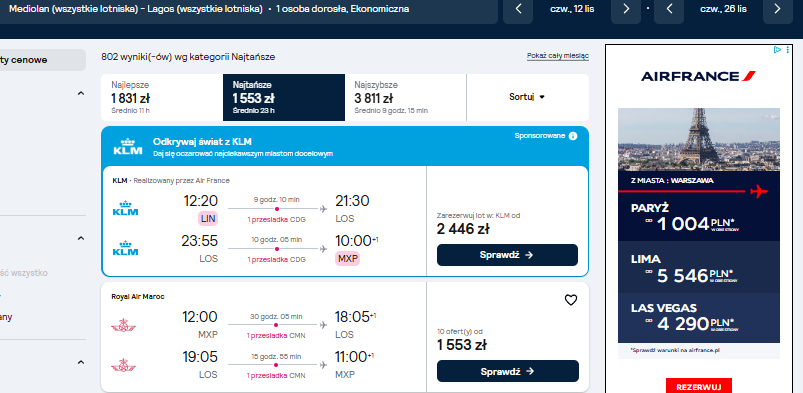Go to next departure date after czw., 12 lis
This screenshot has width=803, height=393.
click(626, 9)
